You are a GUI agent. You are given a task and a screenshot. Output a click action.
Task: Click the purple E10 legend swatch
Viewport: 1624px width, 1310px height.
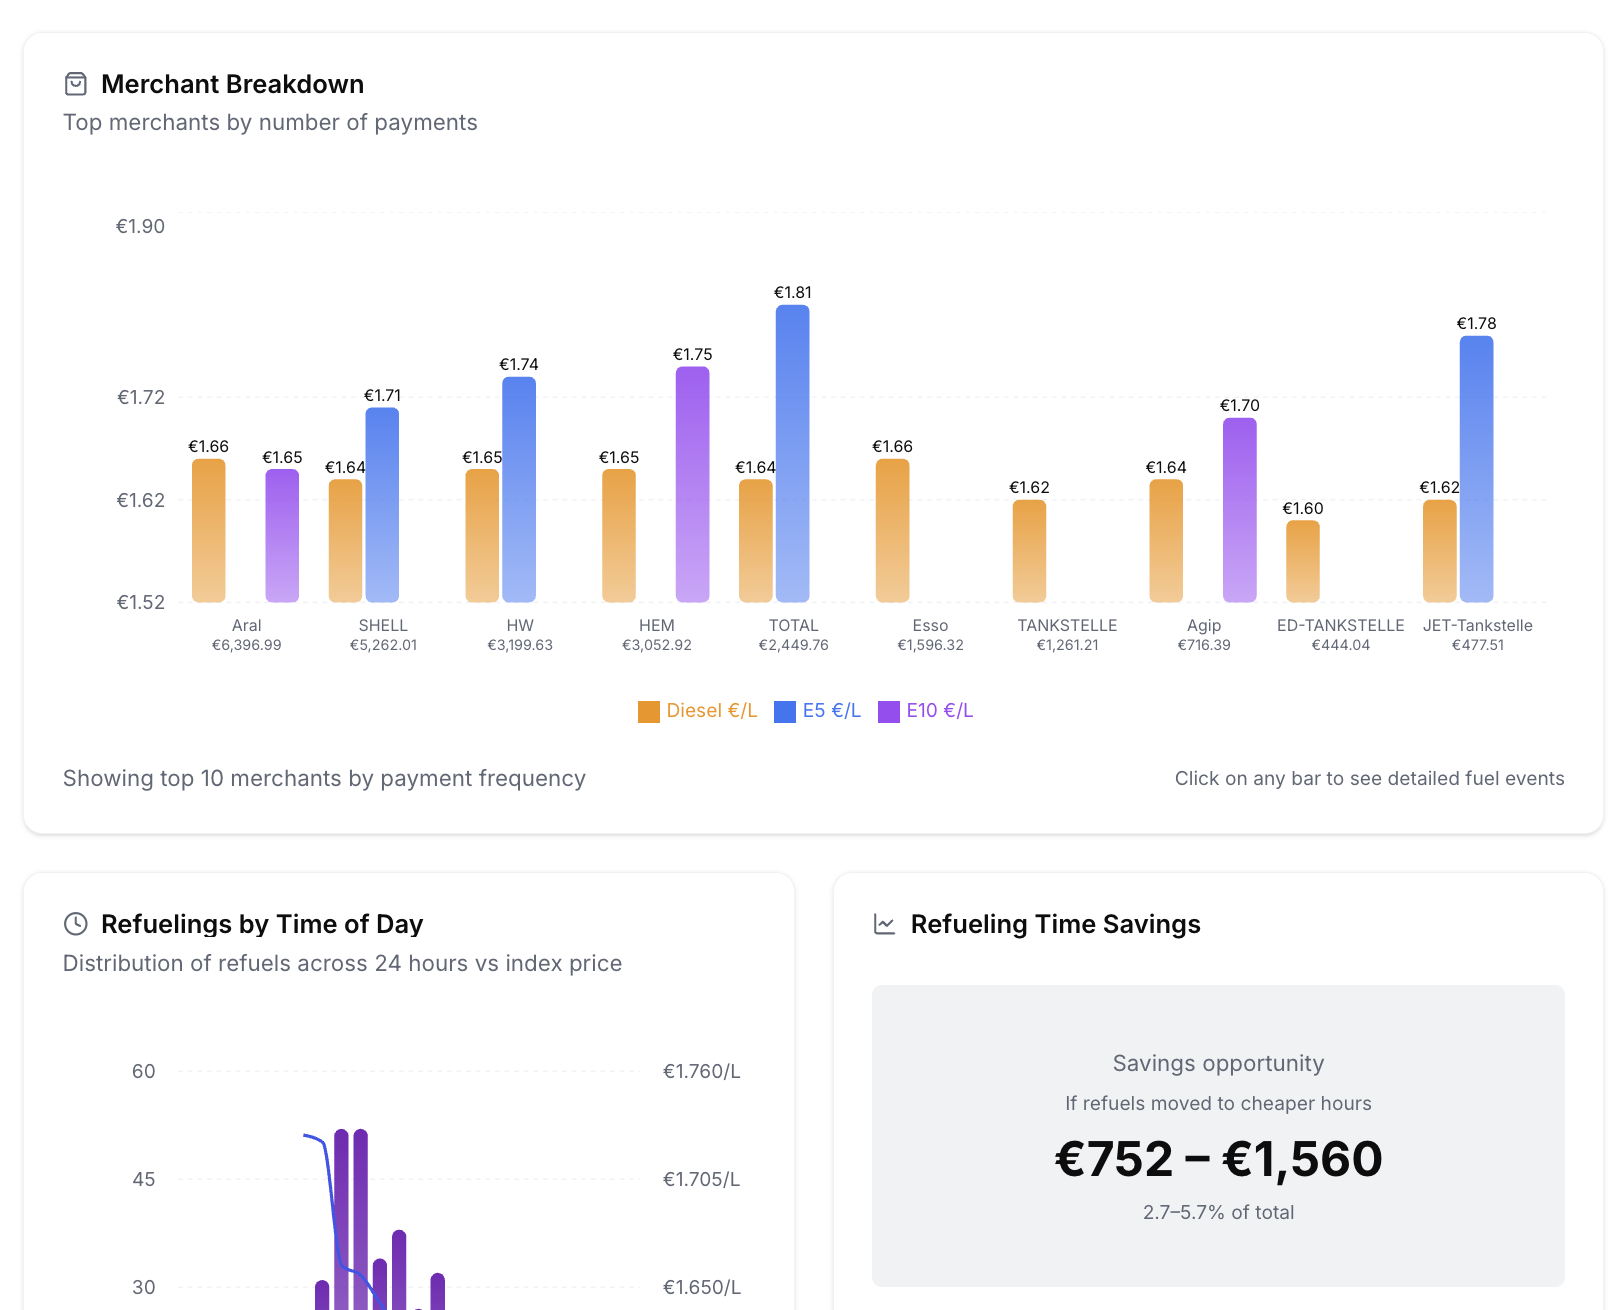coord(889,712)
